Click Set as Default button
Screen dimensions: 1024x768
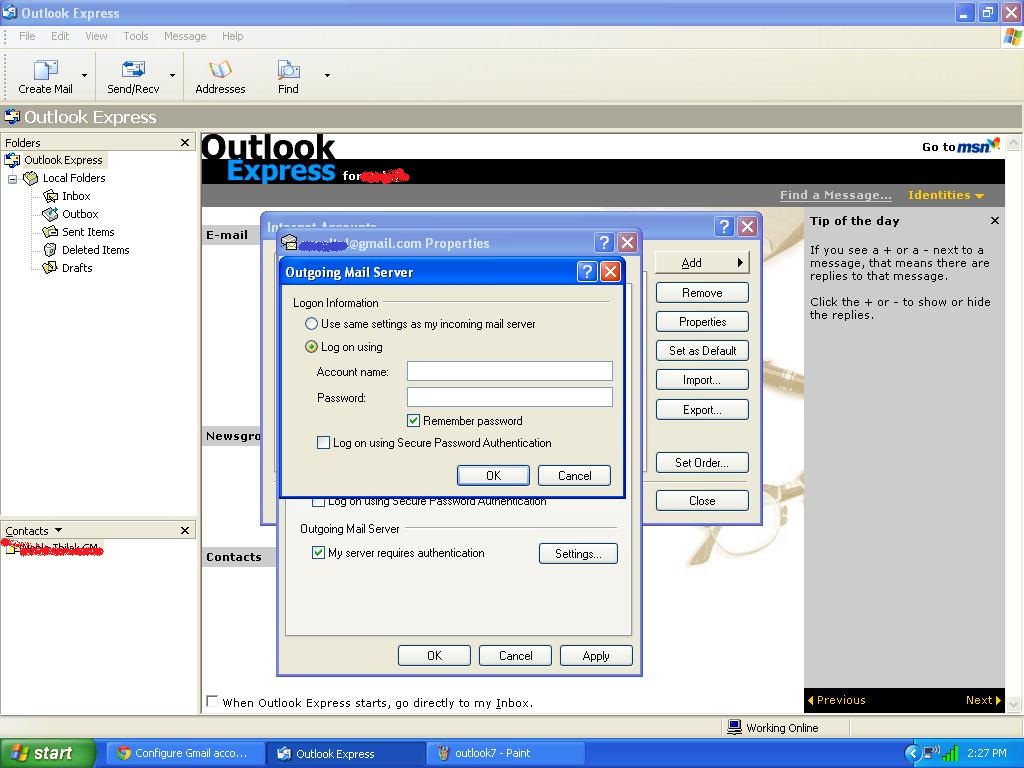(x=702, y=351)
